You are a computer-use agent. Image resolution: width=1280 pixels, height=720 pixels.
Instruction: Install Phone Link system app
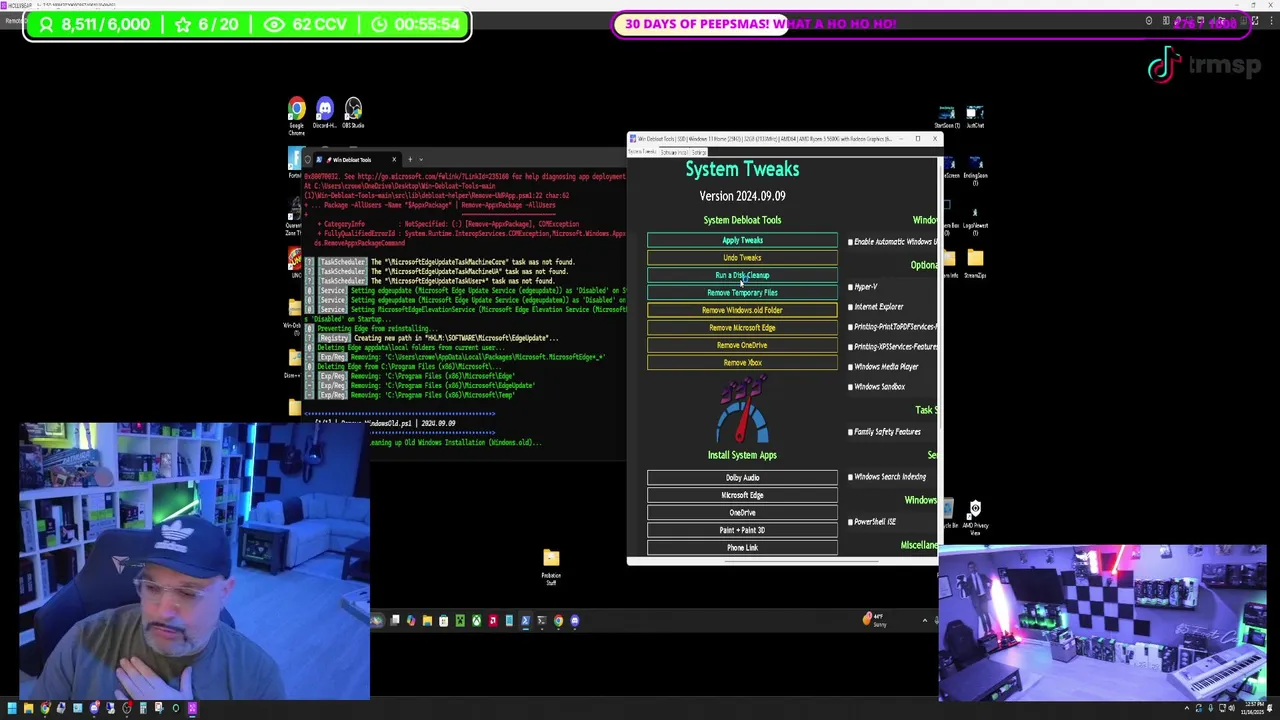(x=742, y=548)
